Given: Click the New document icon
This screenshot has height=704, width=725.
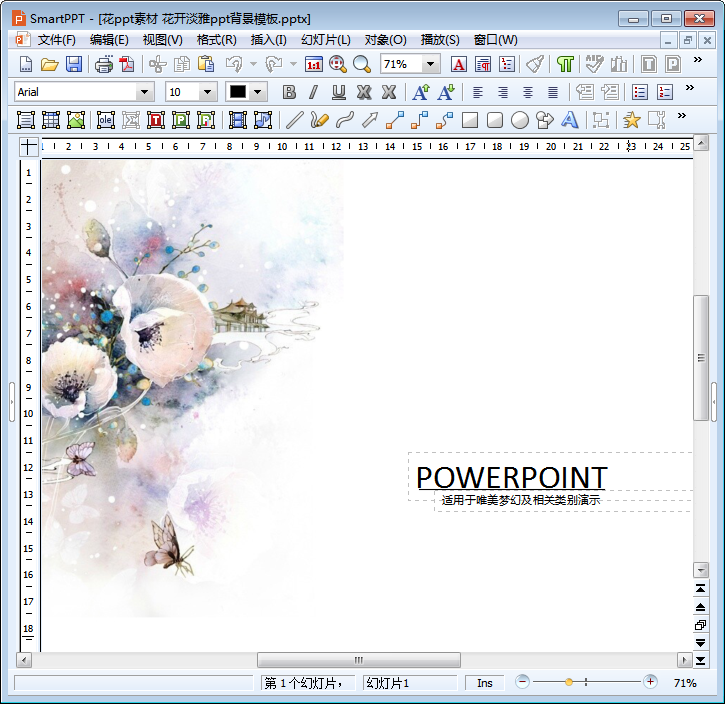Looking at the screenshot, I should coord(26,64).
